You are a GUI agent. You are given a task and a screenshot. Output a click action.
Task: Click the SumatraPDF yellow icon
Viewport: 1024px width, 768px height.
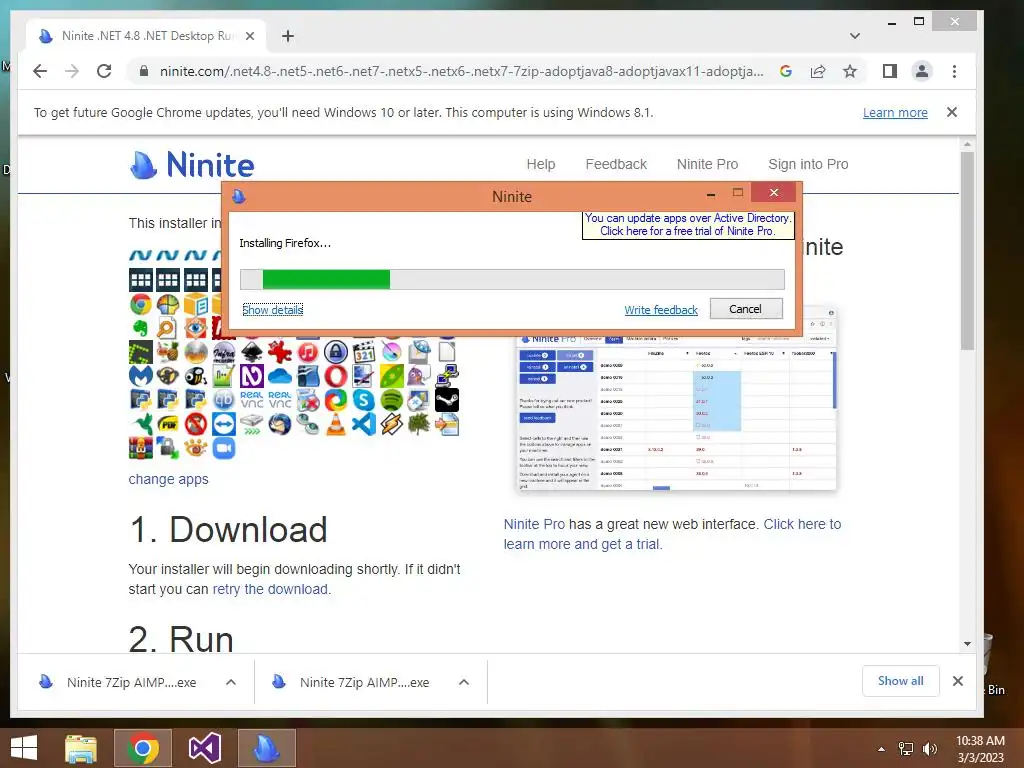pyautogui.click(x=168, y=424)
